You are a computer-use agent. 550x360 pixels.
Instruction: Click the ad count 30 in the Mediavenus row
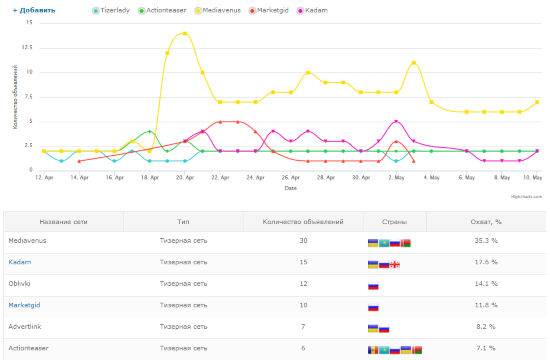click(x=303, y=241)
